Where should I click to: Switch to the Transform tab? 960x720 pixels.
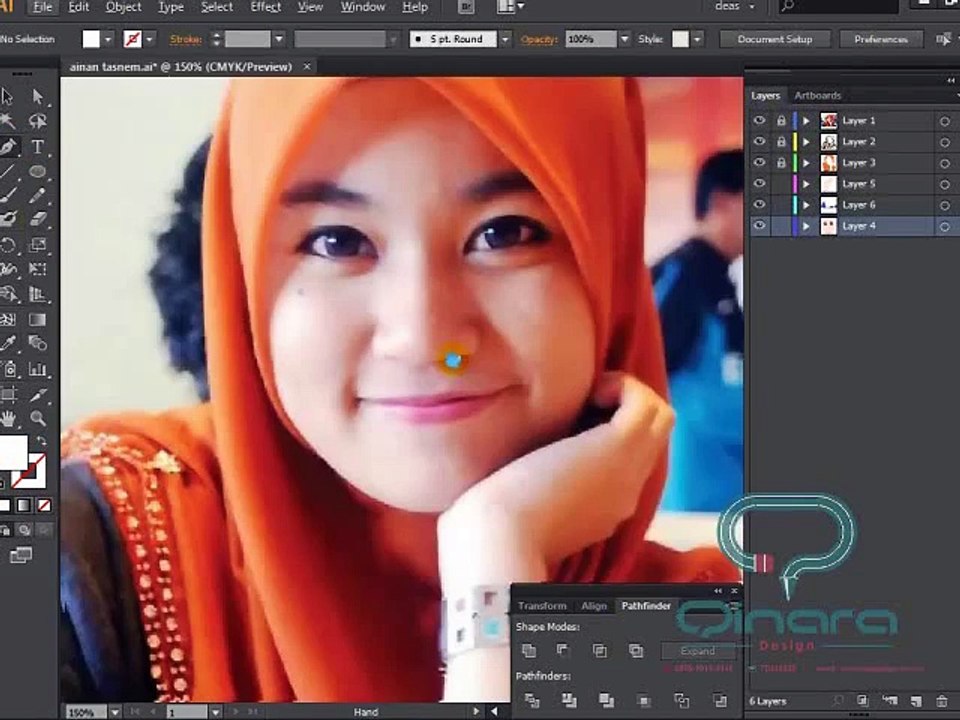[542, 606]
